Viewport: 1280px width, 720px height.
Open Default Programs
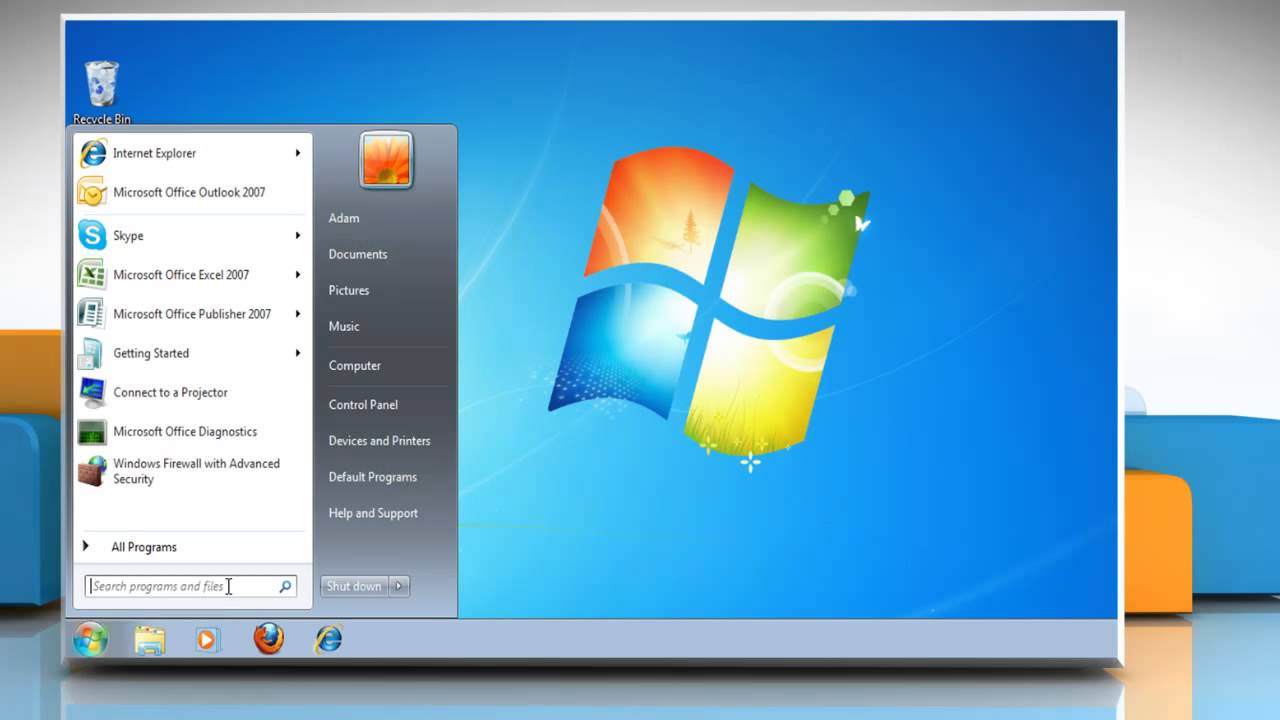[x=373, y=477]
